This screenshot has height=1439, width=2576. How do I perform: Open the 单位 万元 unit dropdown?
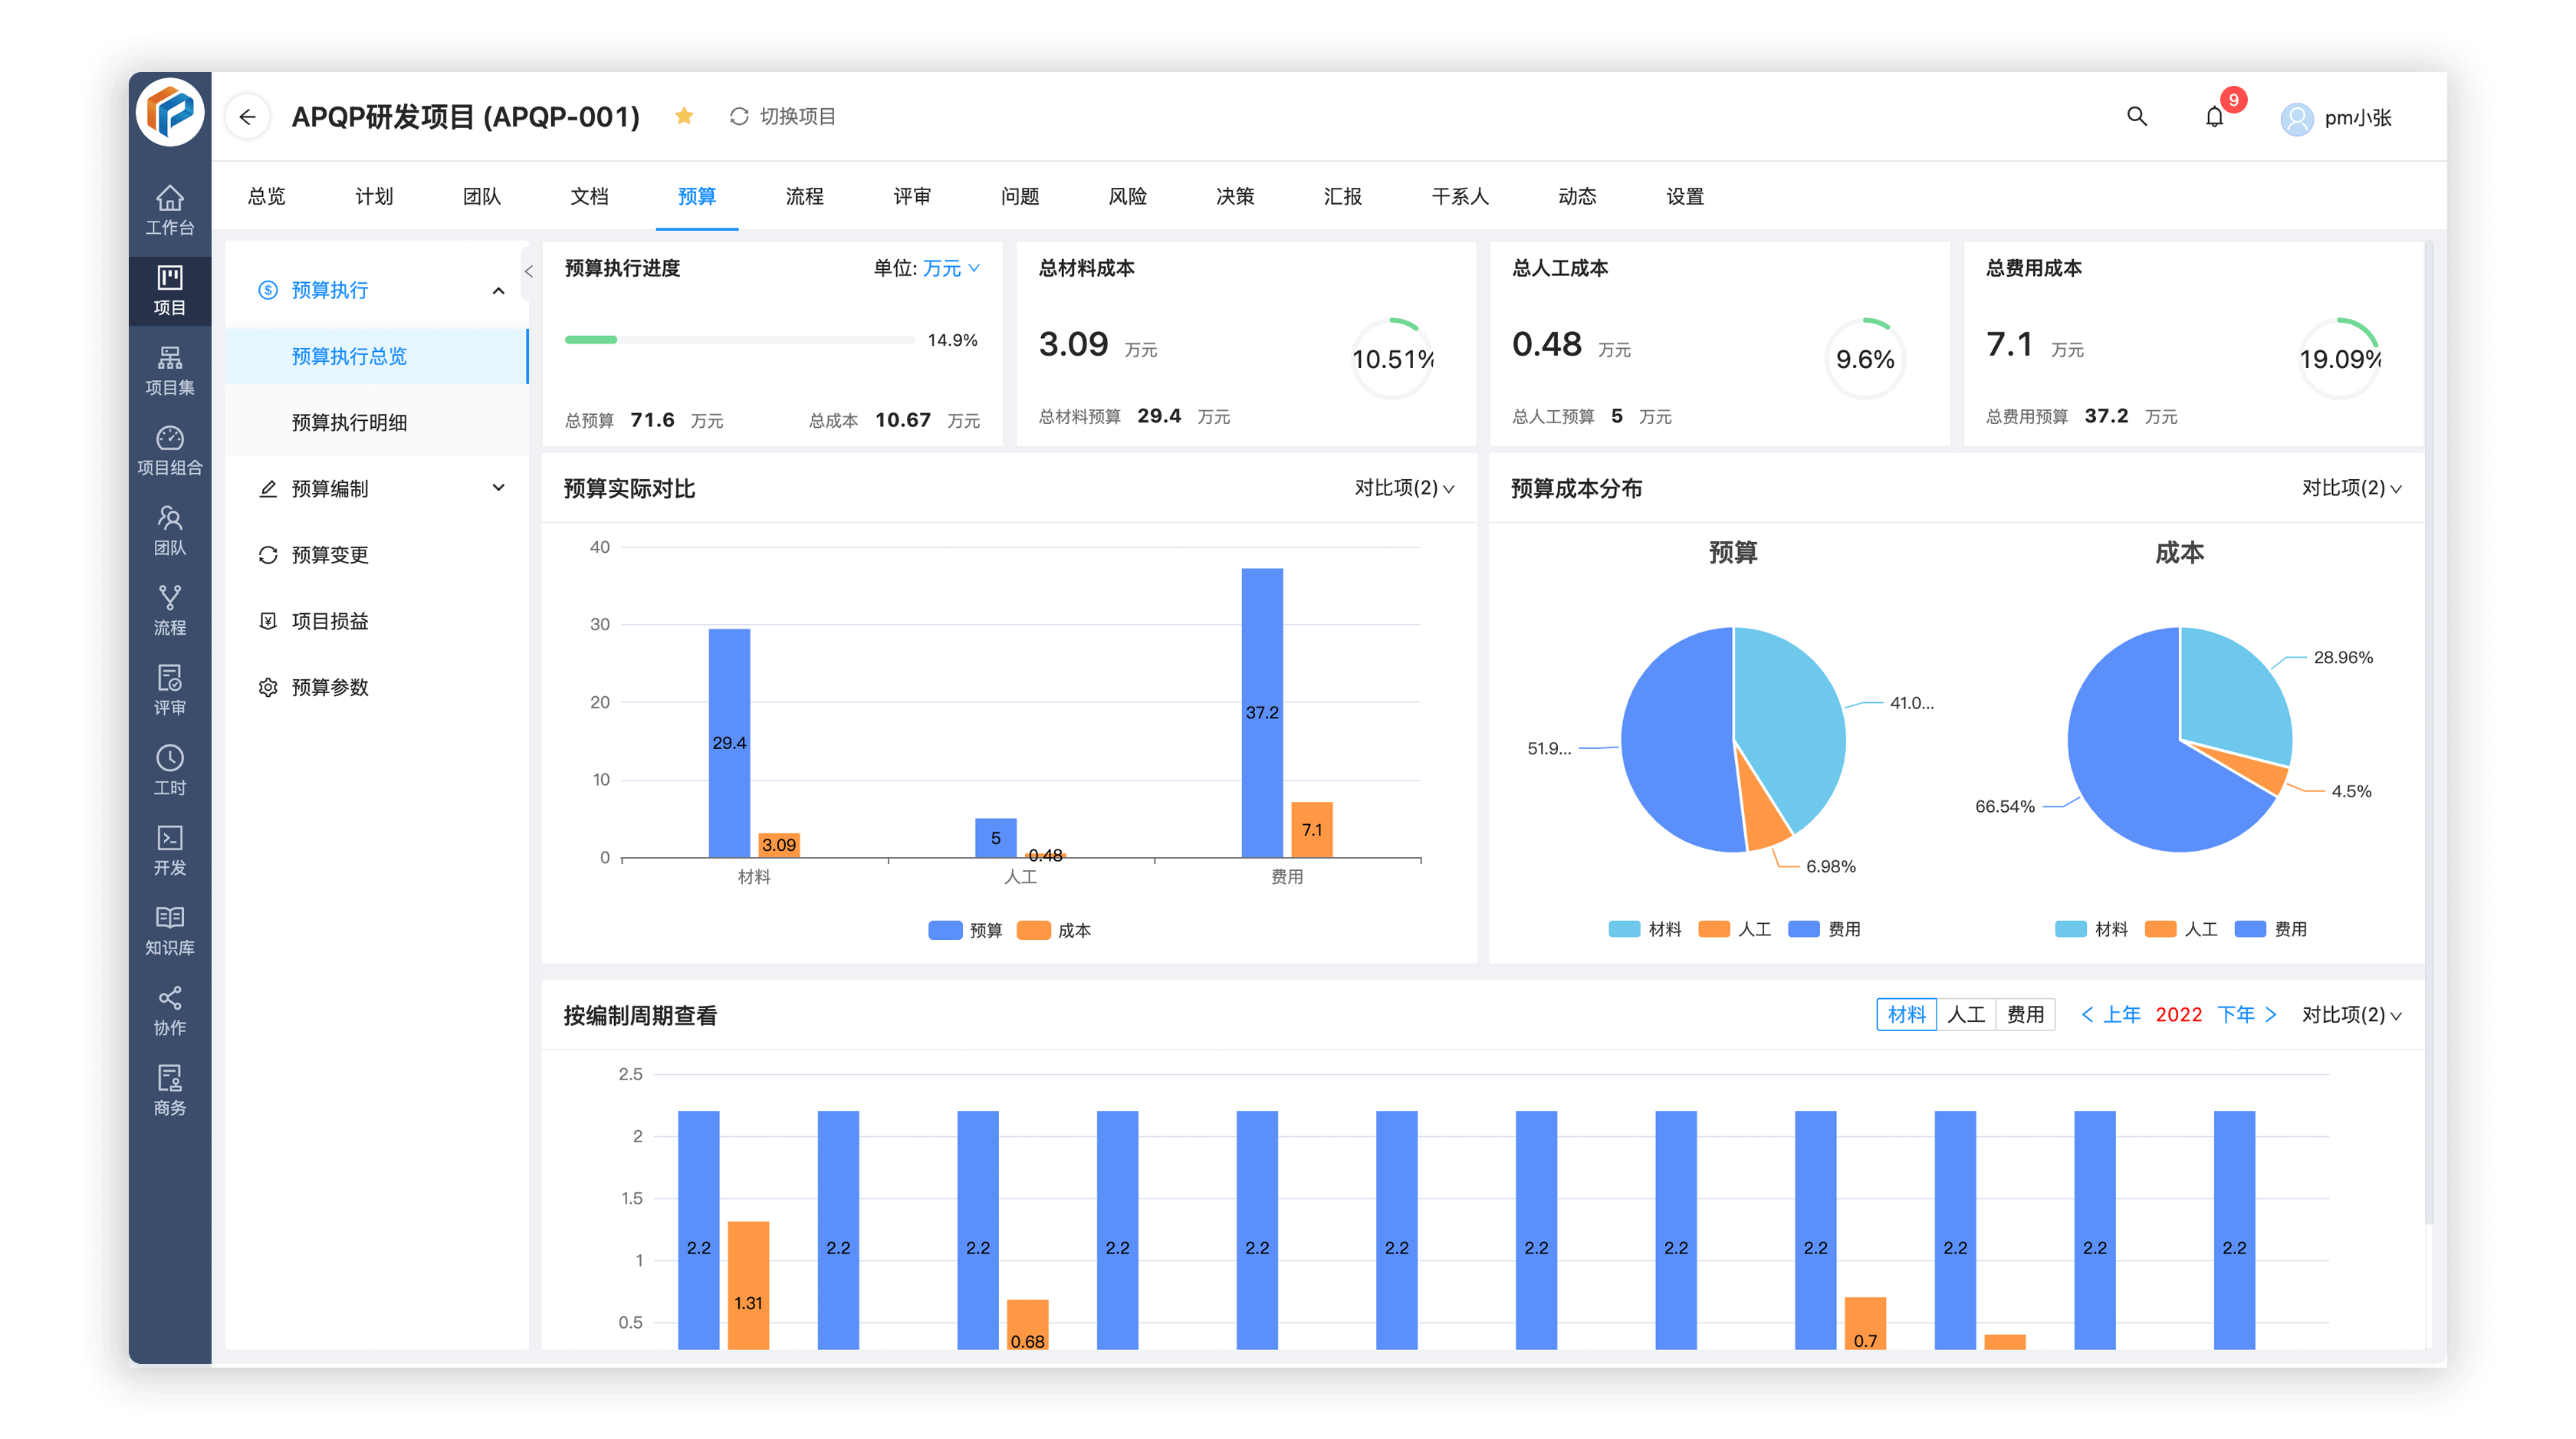[949, 268]
